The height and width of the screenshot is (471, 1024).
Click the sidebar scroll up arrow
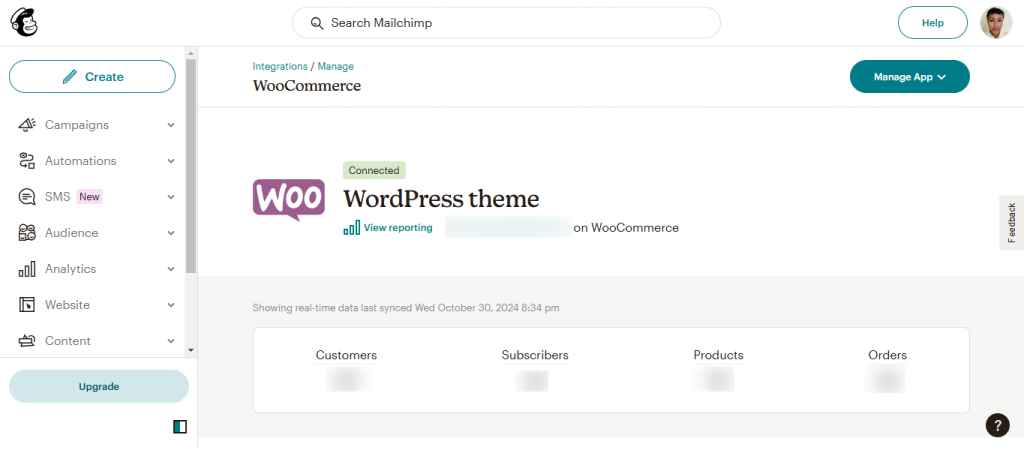(191, 53)
